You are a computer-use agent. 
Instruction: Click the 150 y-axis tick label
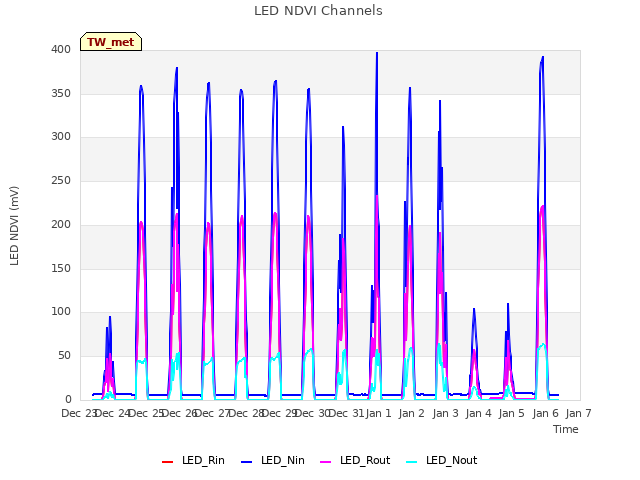61,269
